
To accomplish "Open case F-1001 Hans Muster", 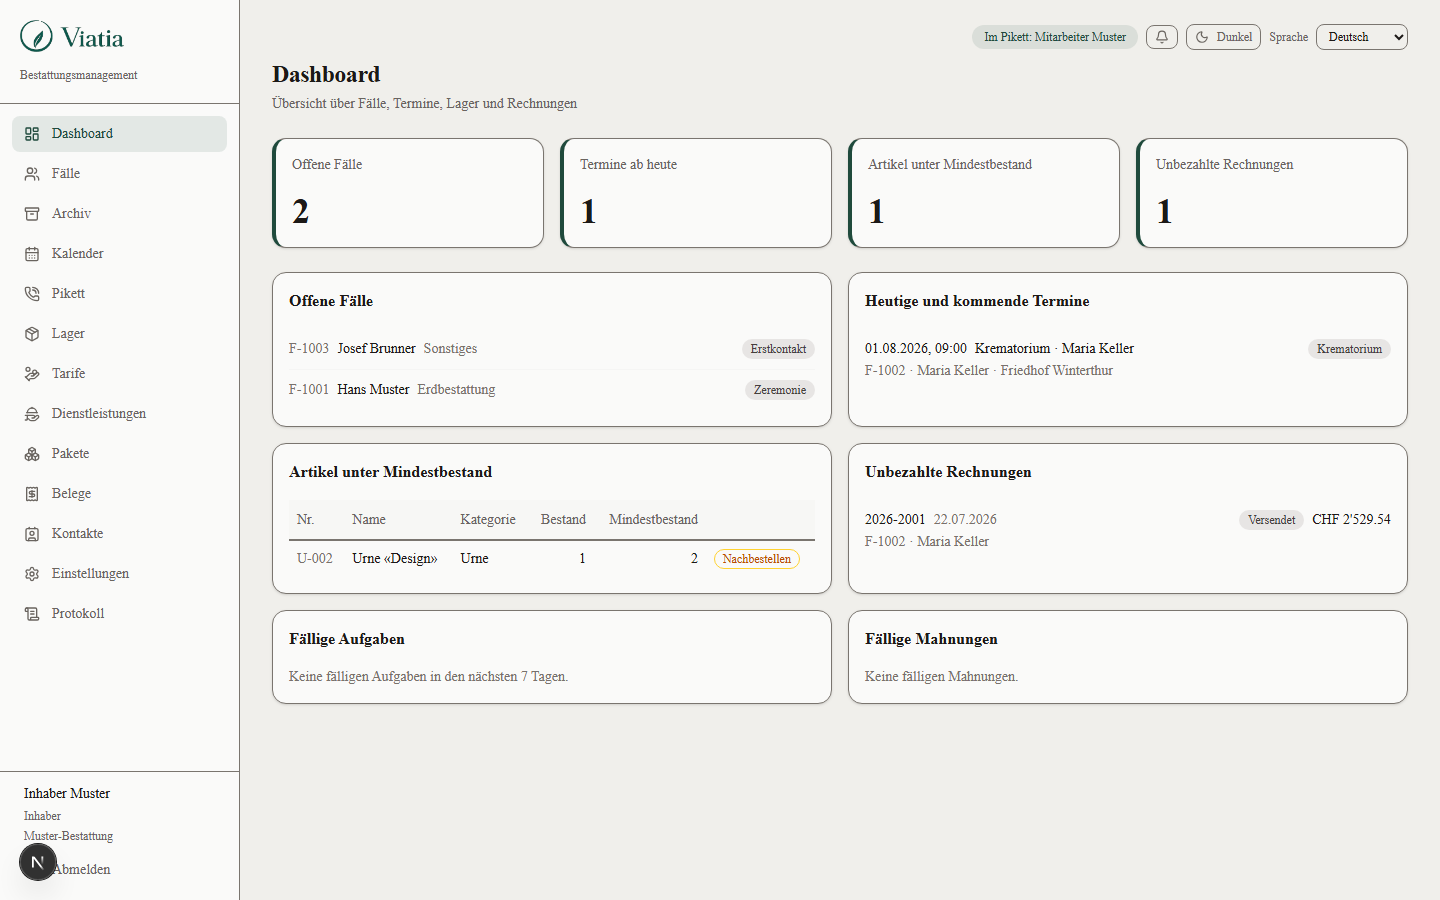I will (552, 390).
